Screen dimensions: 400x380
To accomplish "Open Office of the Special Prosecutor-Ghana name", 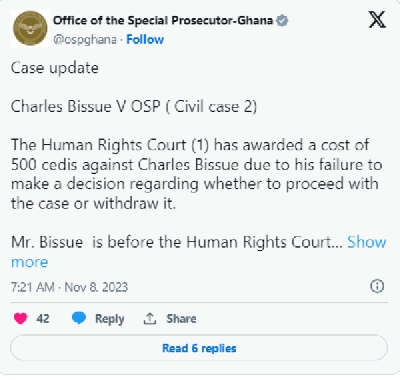I will click(163, 21).
